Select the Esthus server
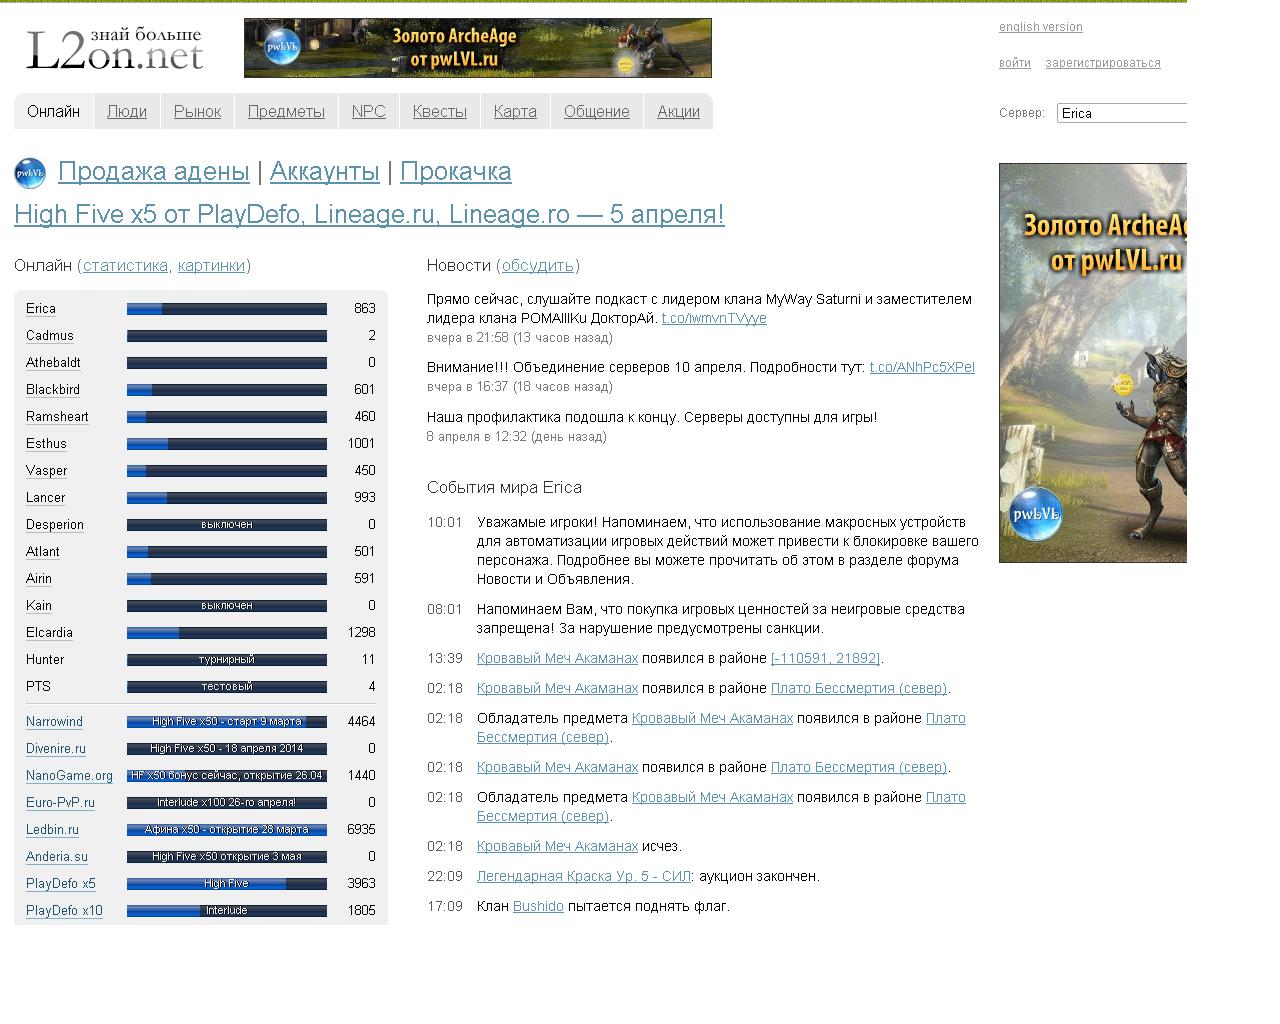Viewport: 1280px width, 1024px height. [x=46, y=444]
